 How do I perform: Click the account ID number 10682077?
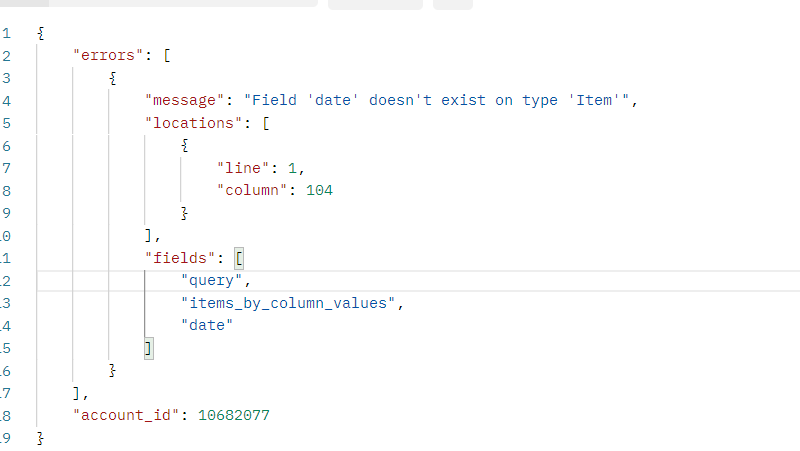click(x=233, y=415)
